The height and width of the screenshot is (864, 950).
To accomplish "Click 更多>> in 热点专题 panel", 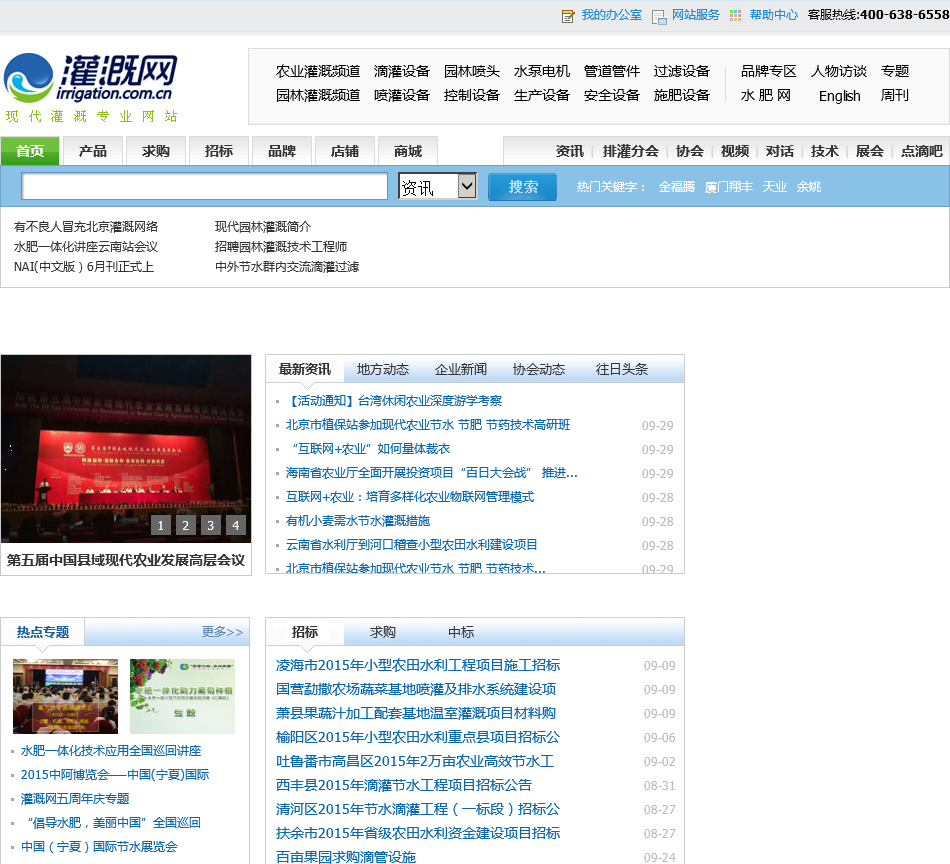I will coord(222,632).
